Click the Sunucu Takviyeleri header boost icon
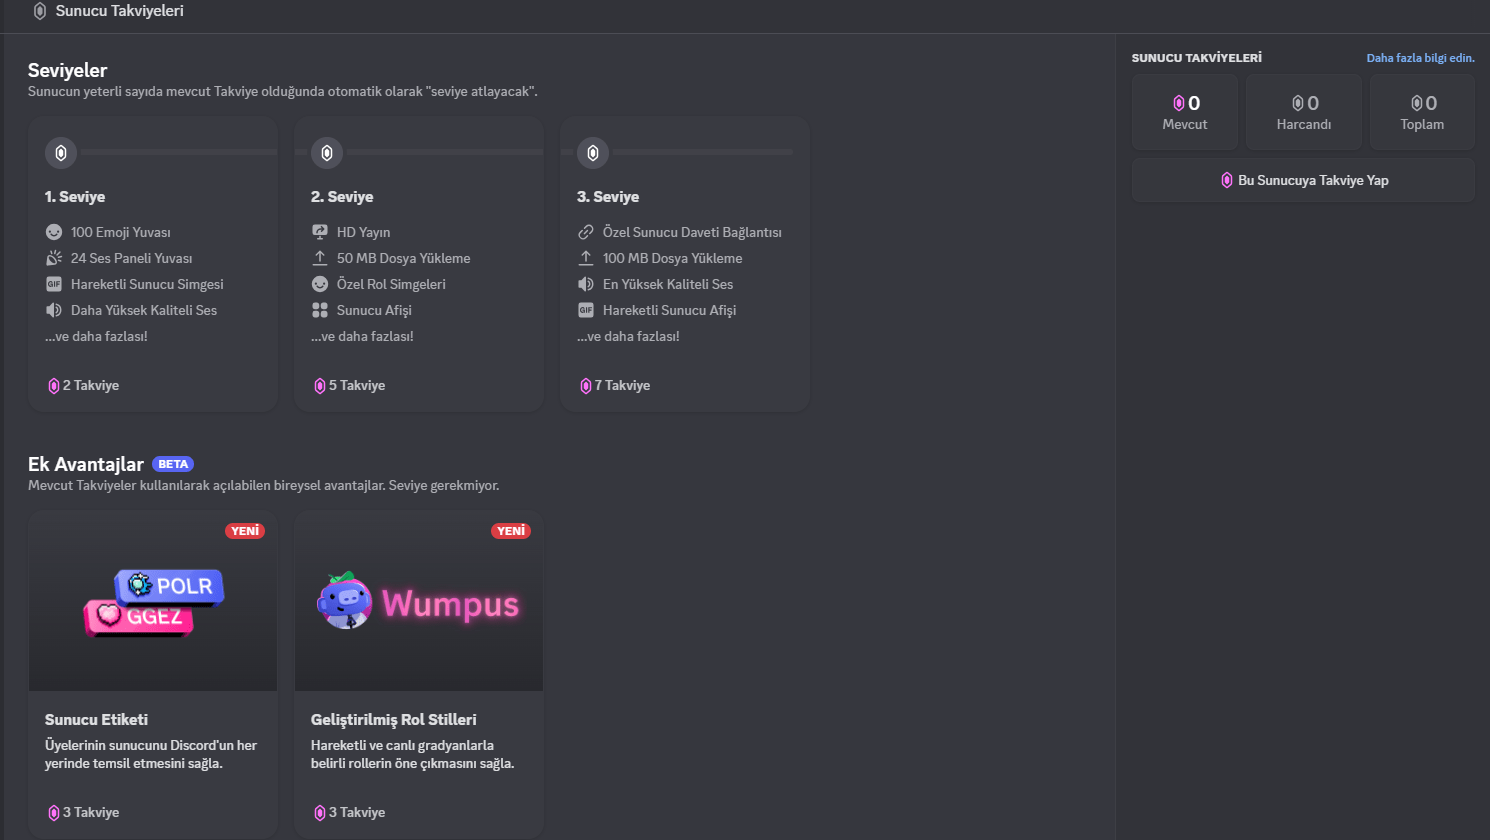Viewport: 1490px width, 840px height. click(40, 11)
